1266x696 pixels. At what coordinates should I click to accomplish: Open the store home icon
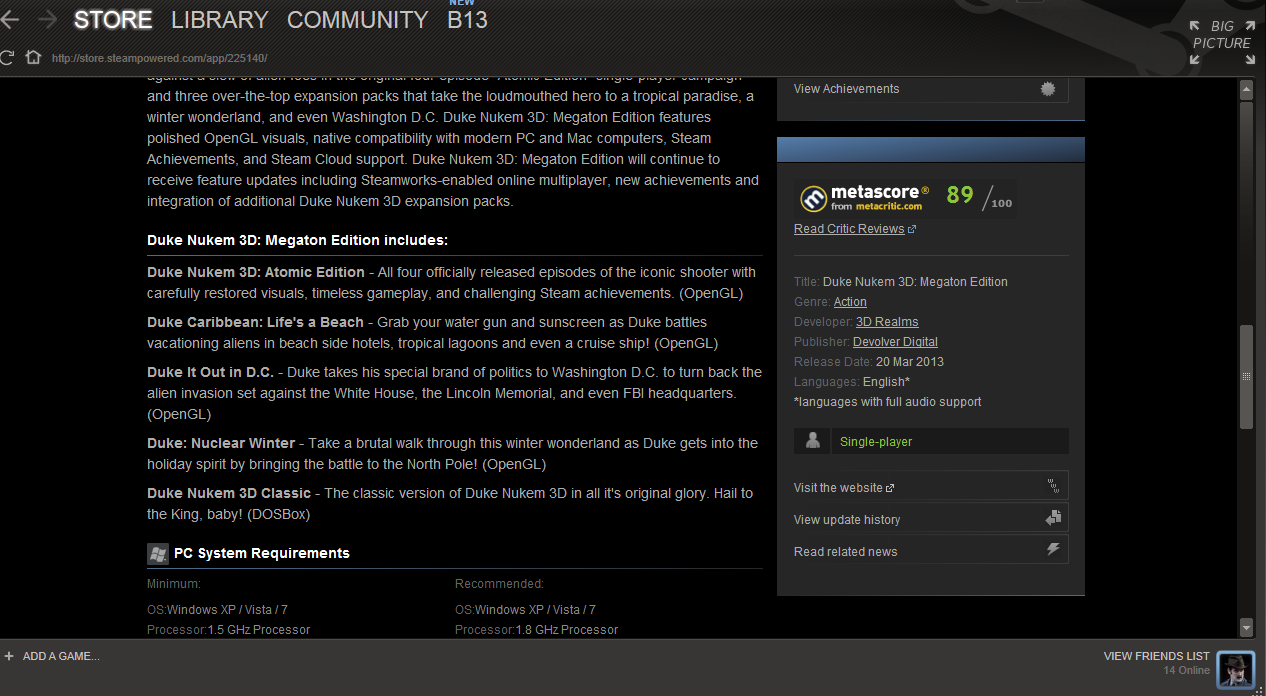[33, 57]
